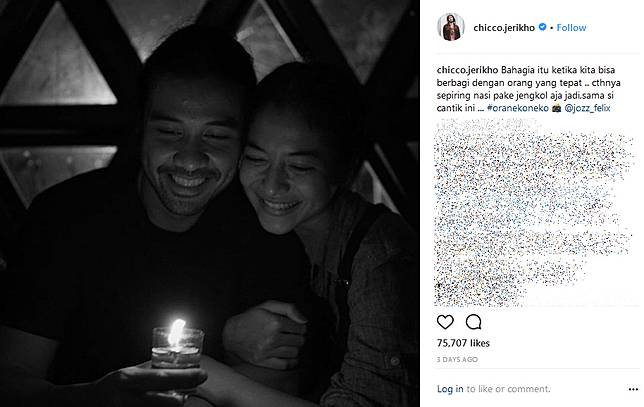Image resolution: width=644 pixels, height=407 pixels.
Task: Open chicco.jerikho's round profile avatar
Action: click(x=451, y=27)
